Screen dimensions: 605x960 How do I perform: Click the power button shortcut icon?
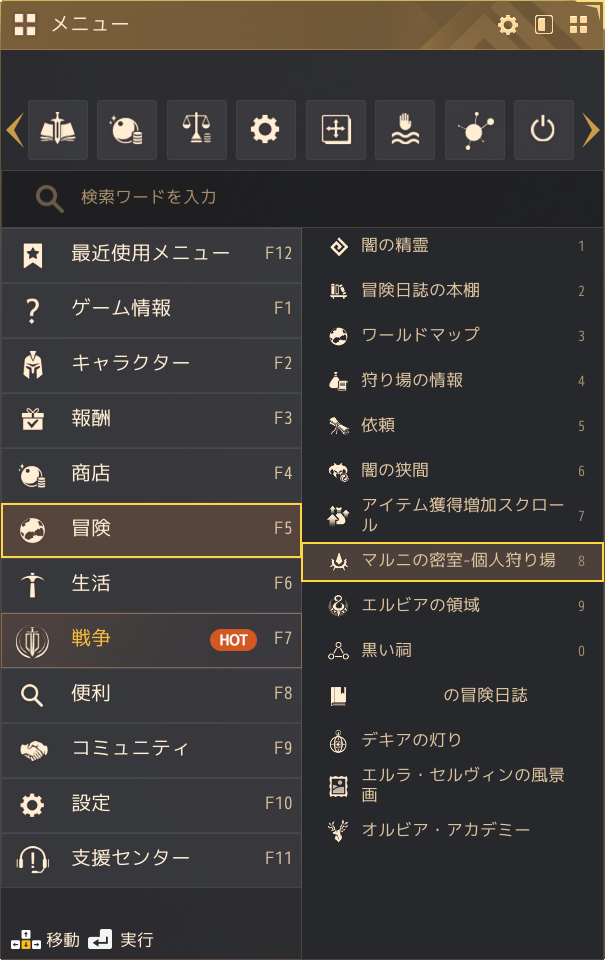543,130
